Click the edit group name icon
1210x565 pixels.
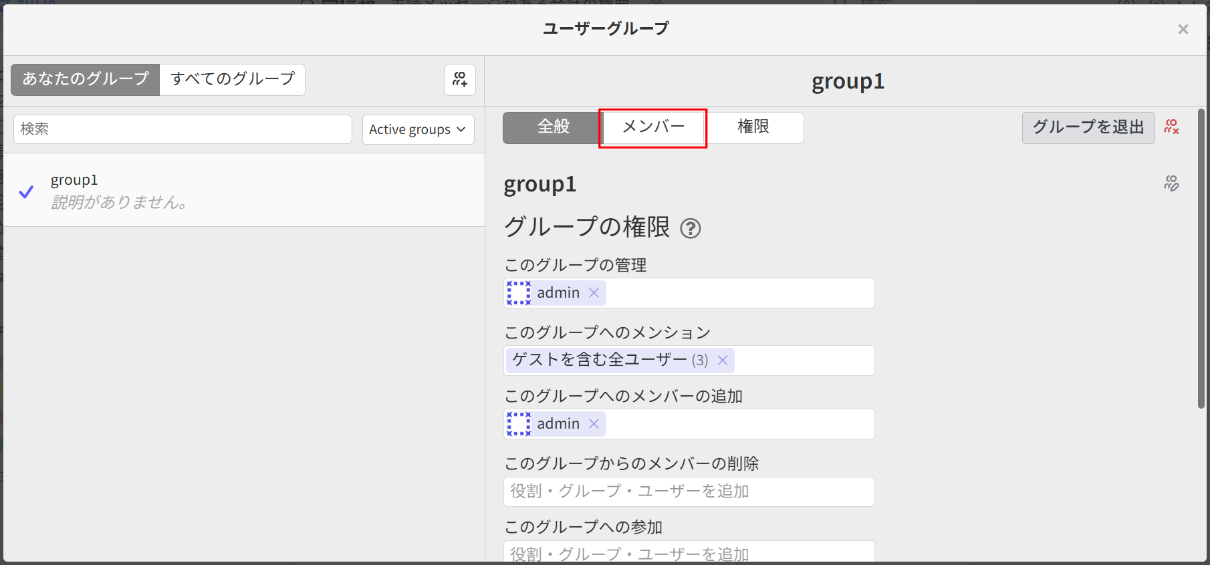click(1172, 183)
